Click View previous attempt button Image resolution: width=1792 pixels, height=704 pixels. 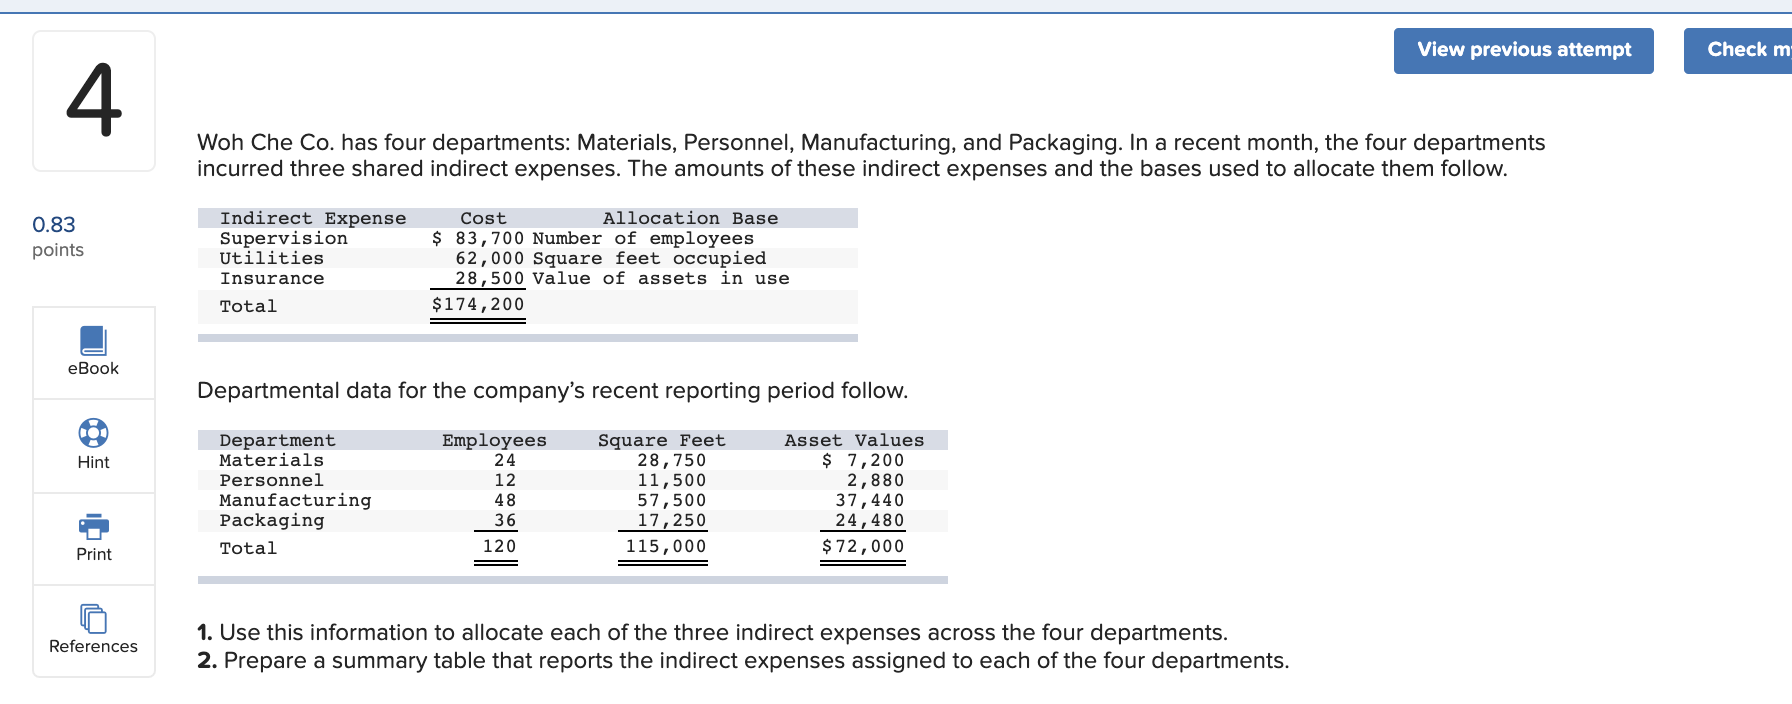click(x=1523, y=50)
